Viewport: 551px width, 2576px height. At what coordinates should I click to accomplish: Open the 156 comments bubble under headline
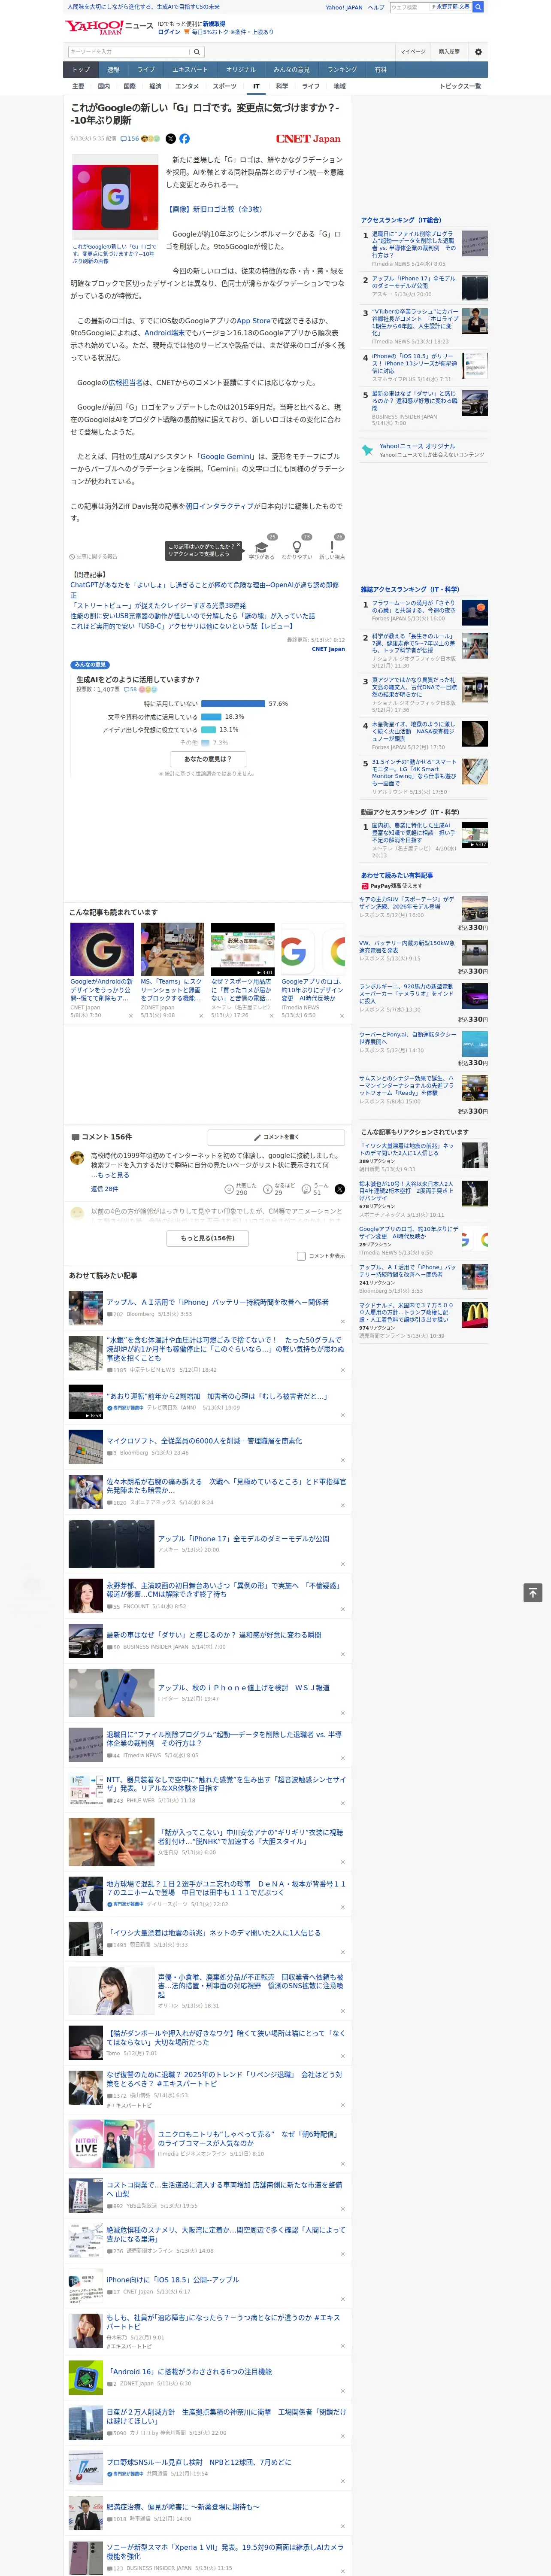tap(131, 139)
